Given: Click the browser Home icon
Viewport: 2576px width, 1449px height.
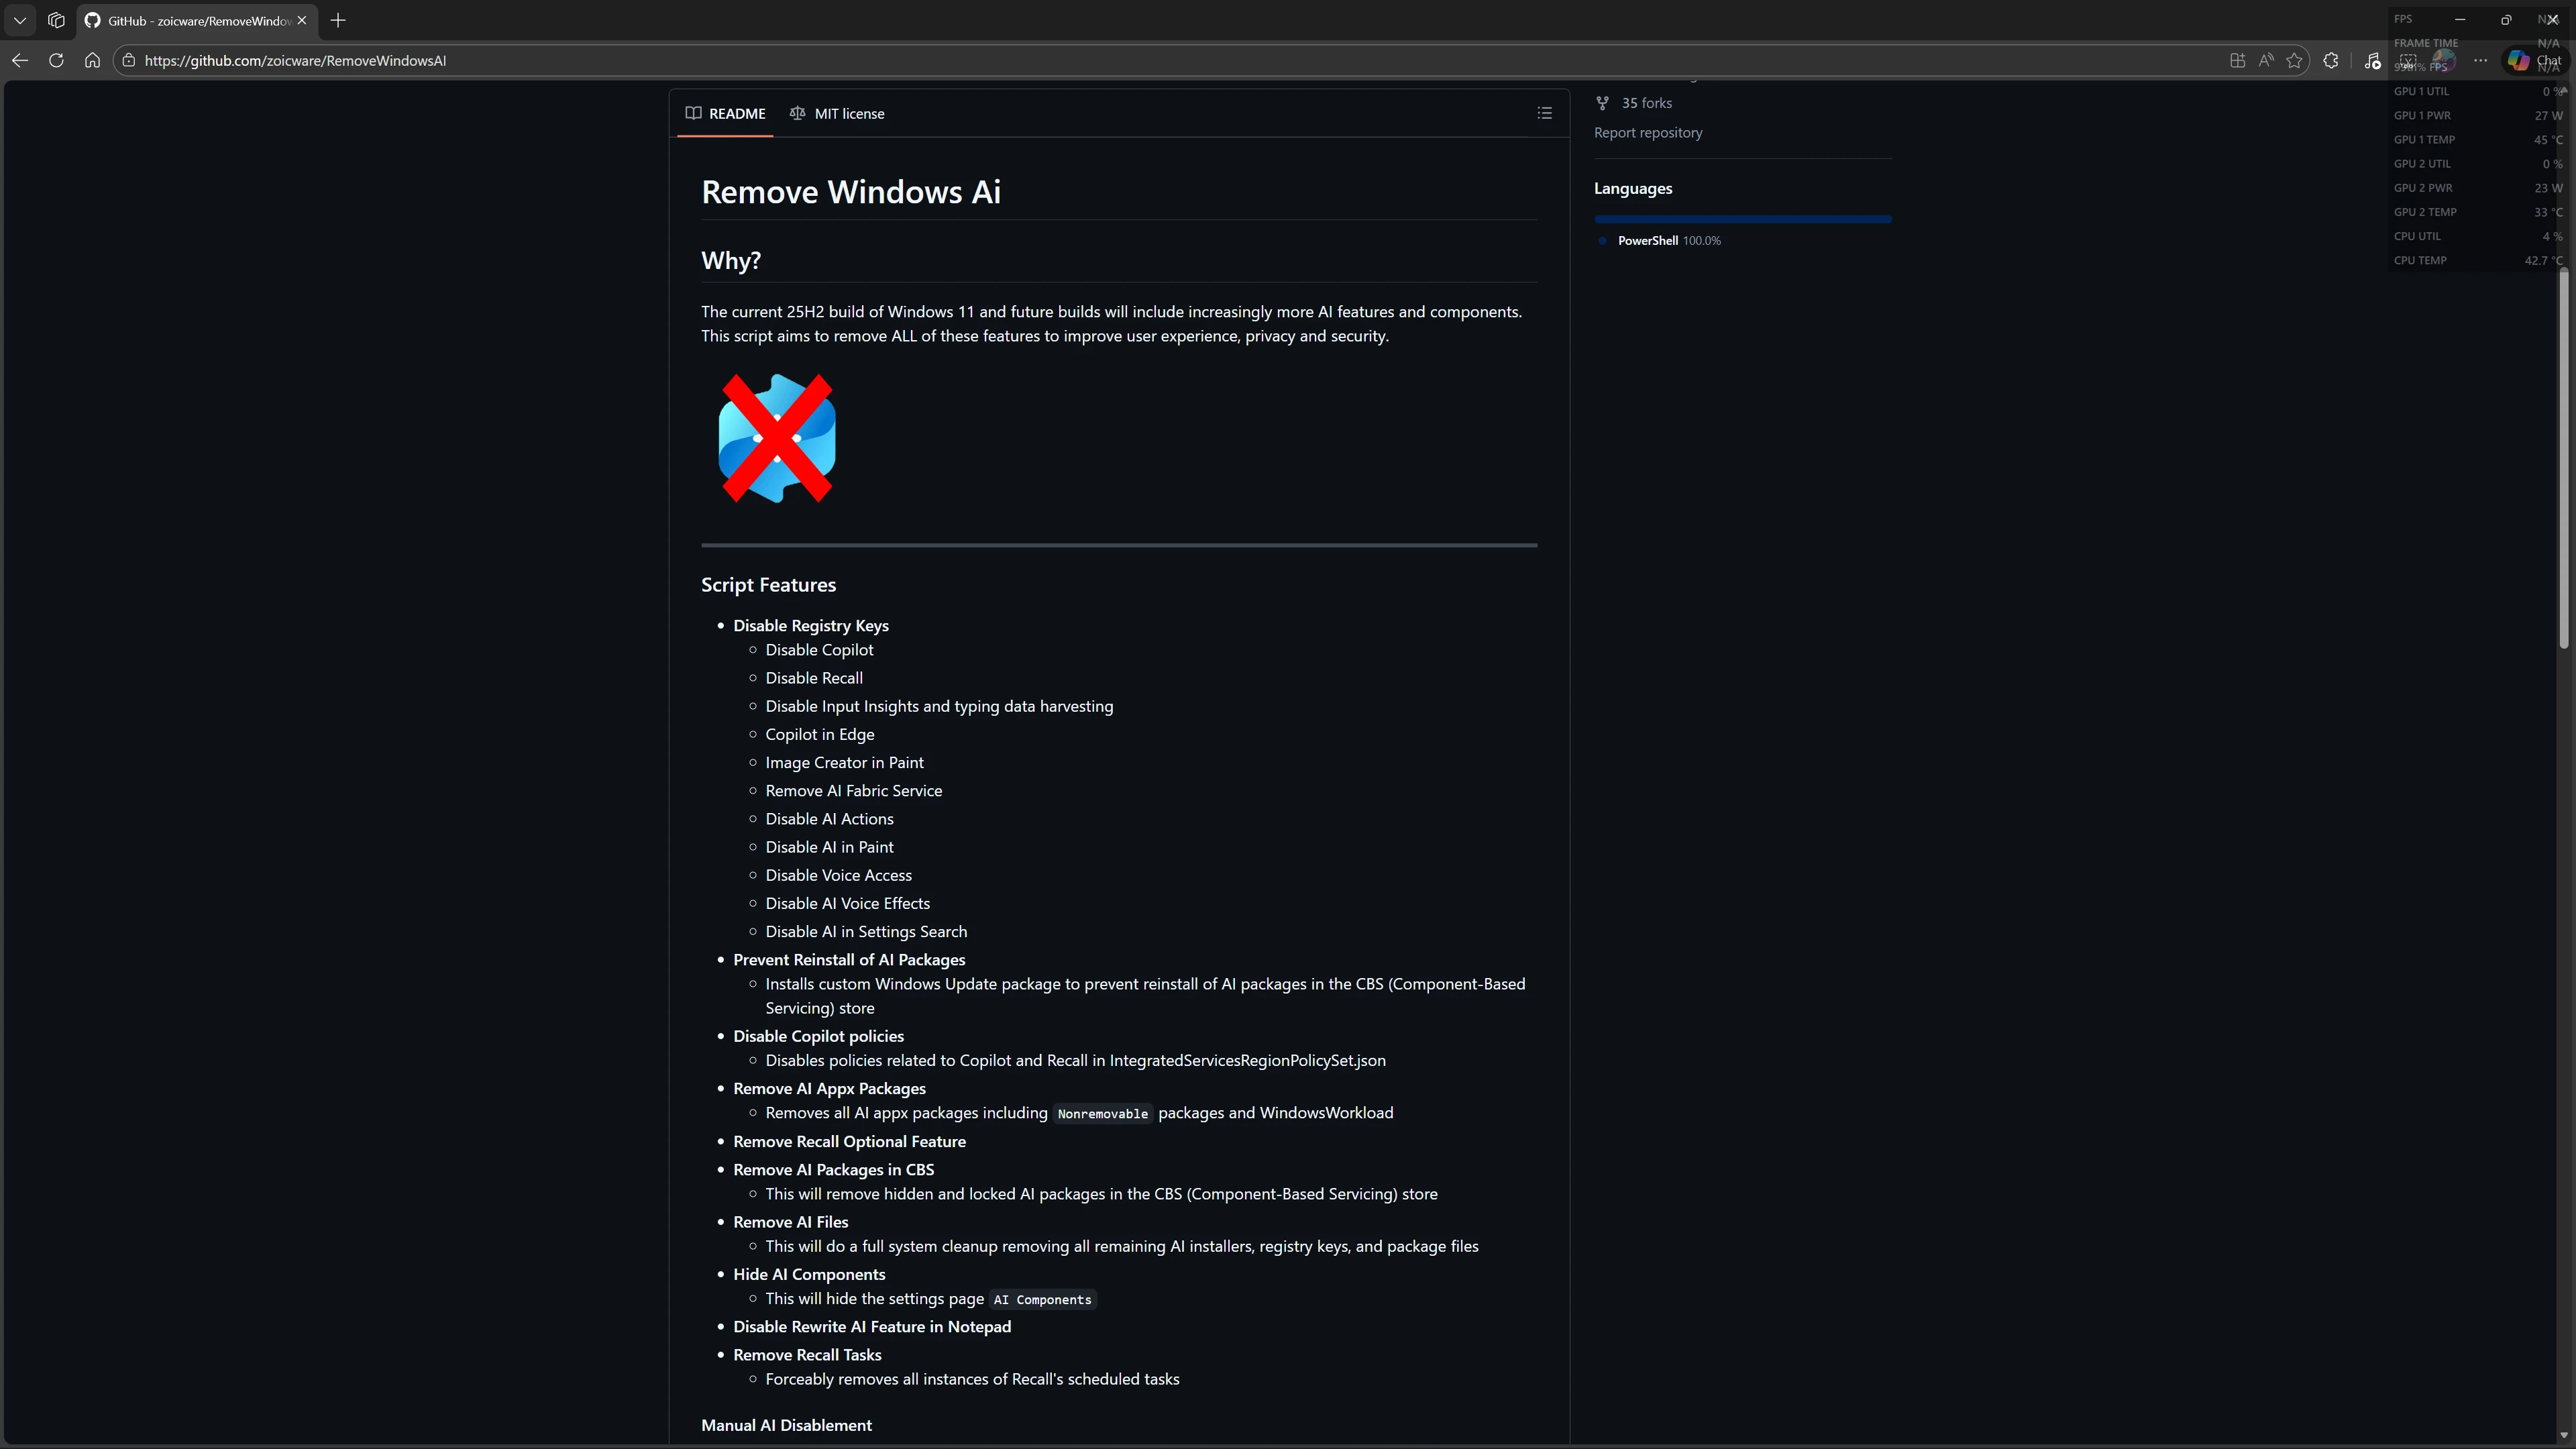Looking at the screenshot, I should pos(92,61).
